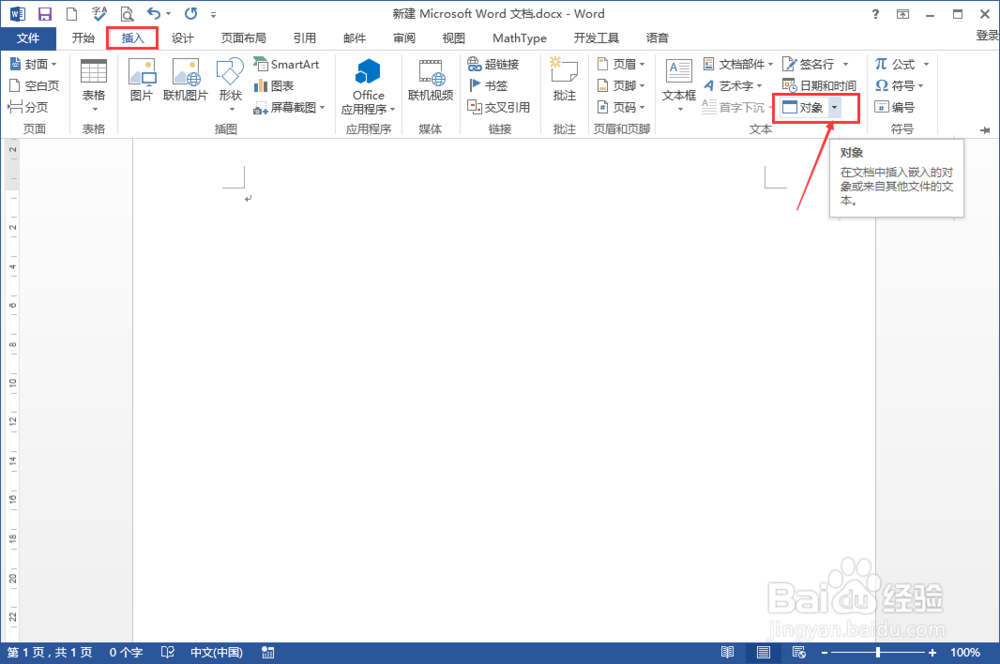Image resolution: width=1000 pixels, height=664 pixels.
Task: Switch to the Design (设计) tab
Action: point(182,38)
